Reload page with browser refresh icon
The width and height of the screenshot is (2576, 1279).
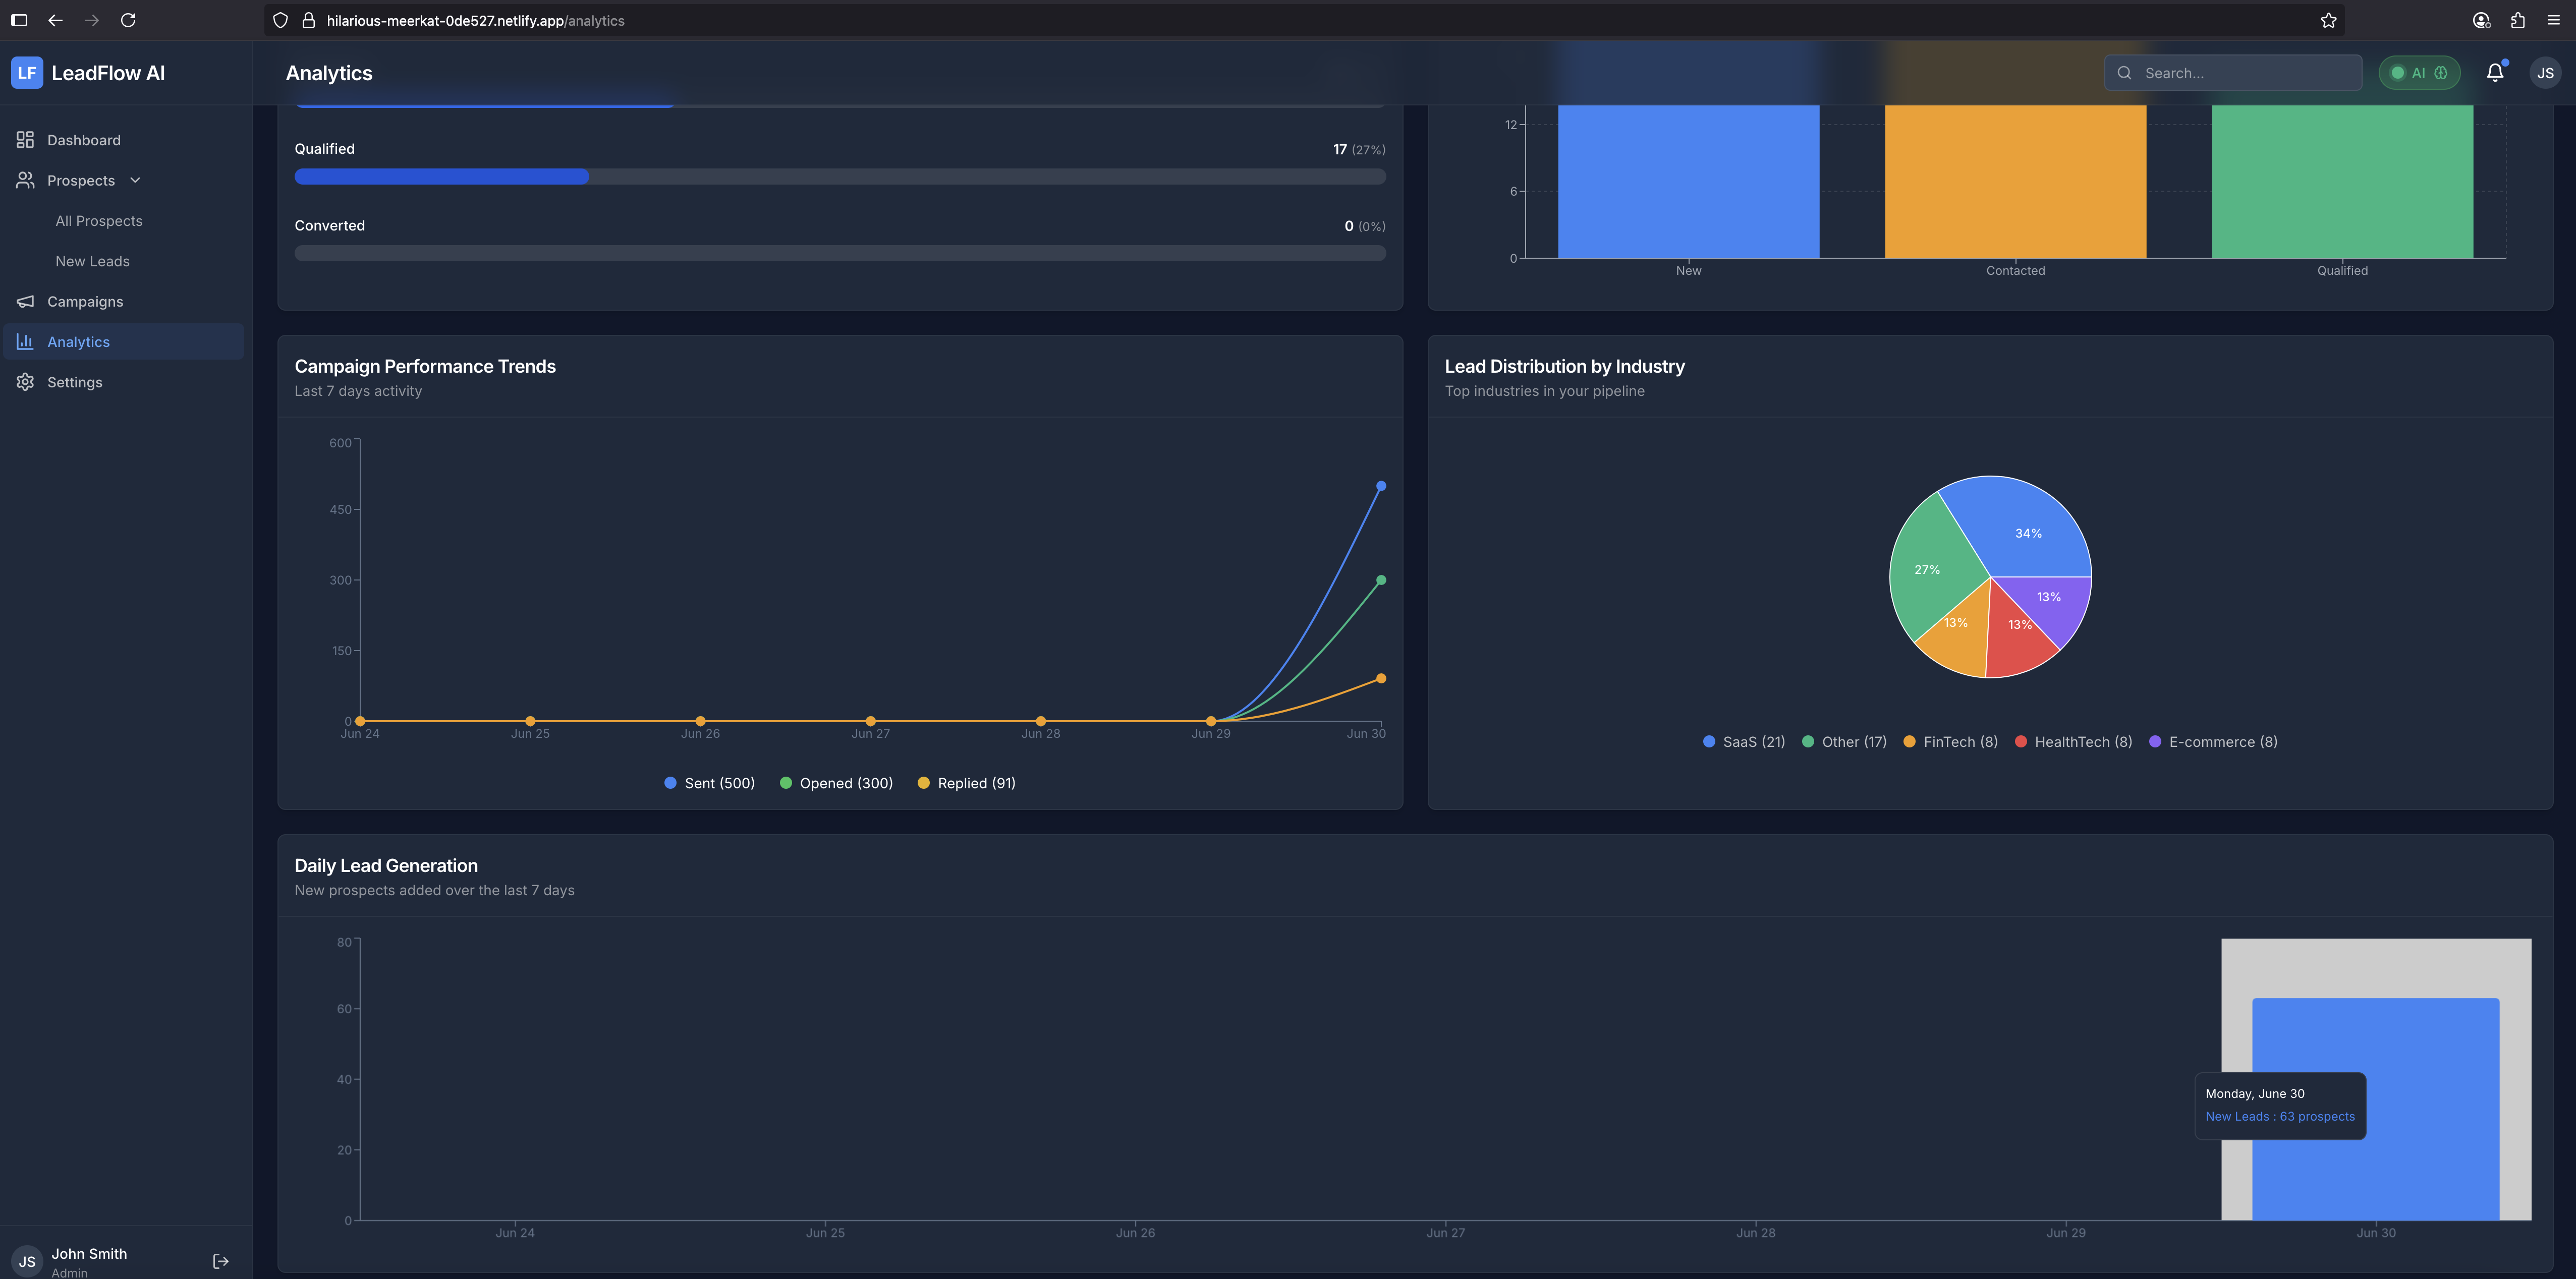tap(128, 20)
